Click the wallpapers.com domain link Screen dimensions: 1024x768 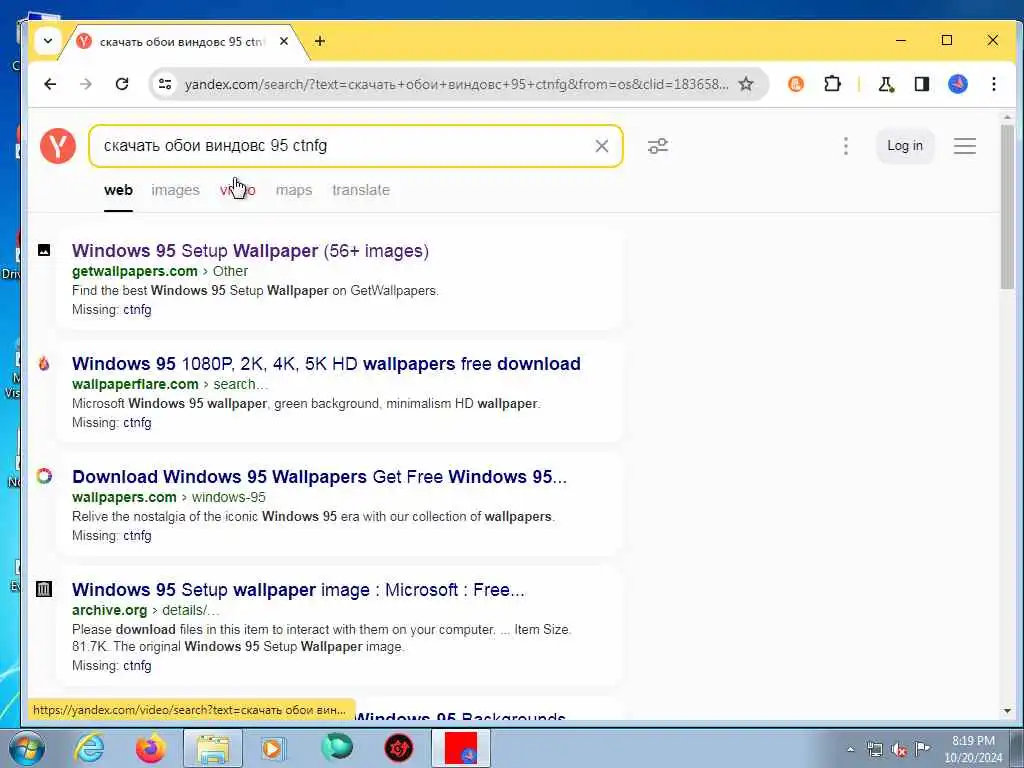[124, 497]
